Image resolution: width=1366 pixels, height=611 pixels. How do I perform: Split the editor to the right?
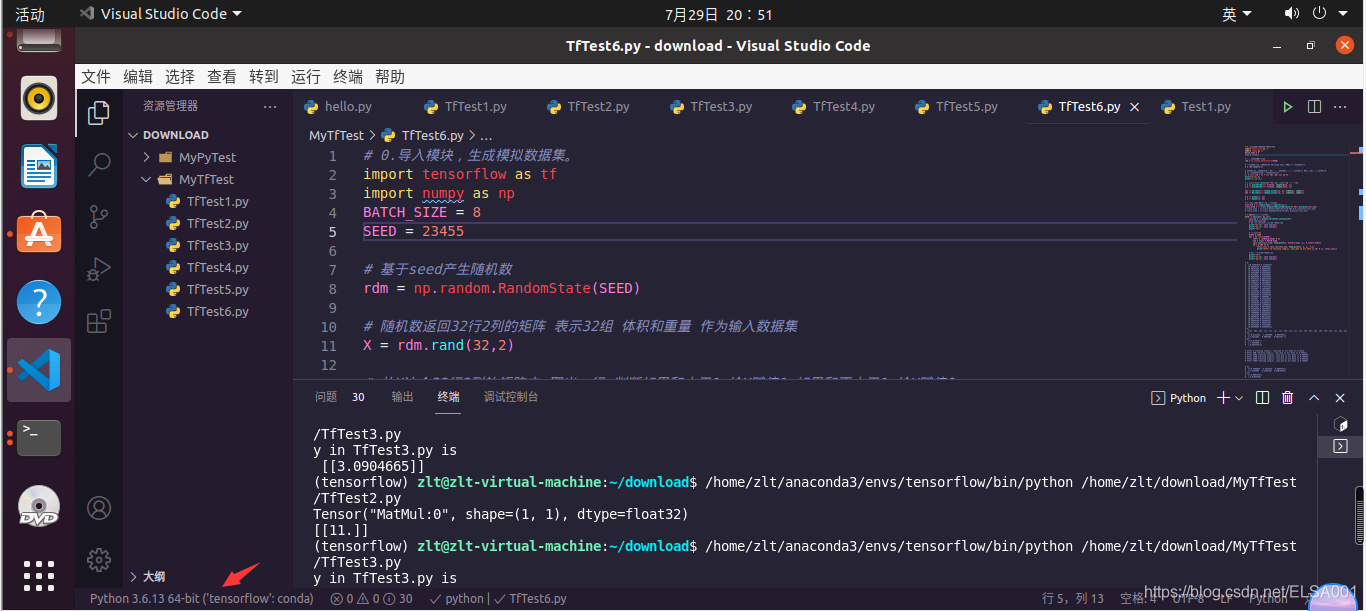1314,106
